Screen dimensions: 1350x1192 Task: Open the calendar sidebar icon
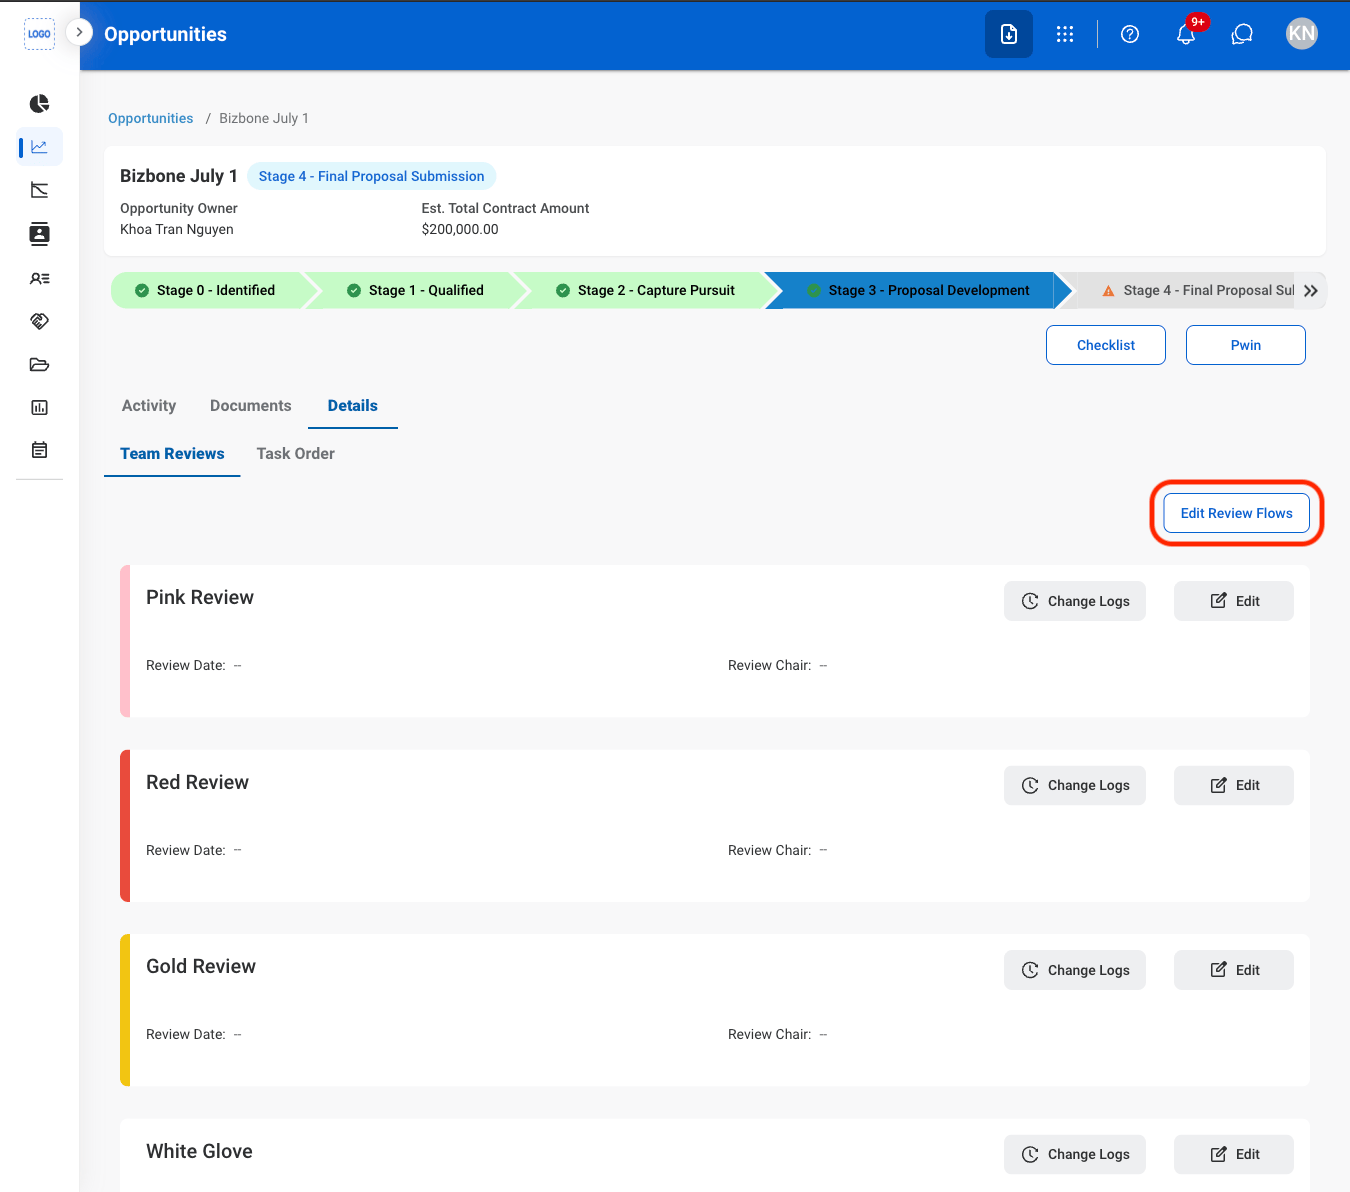tap(39, 450)
